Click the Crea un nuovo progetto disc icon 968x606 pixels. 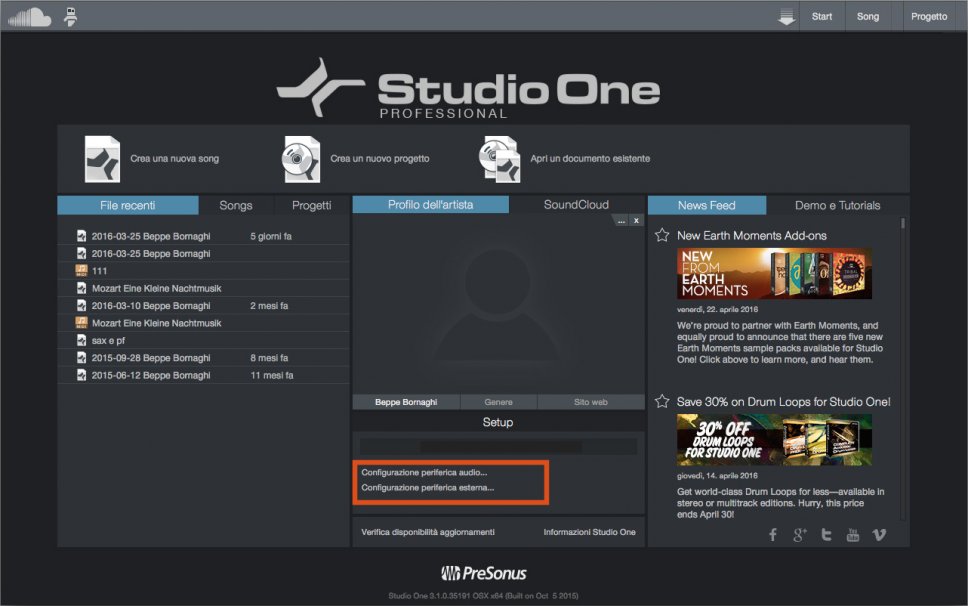(x=301, y=159)
